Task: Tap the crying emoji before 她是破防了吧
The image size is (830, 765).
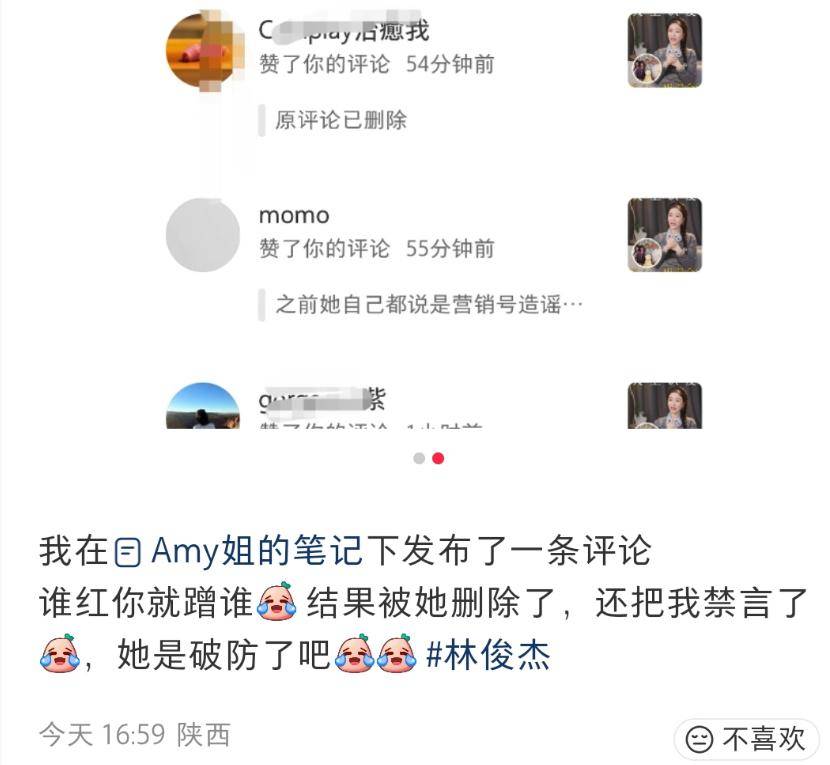Action: (59, 654)
